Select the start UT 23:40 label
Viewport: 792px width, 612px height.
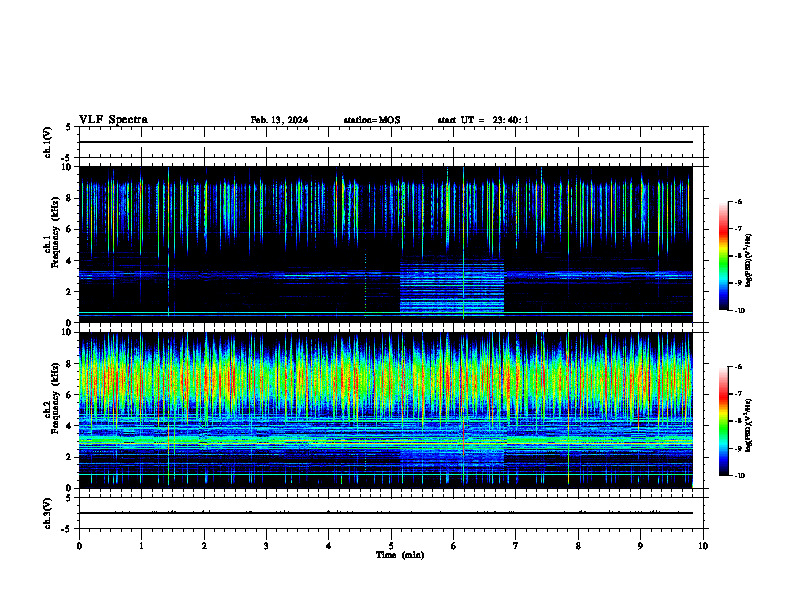click(x=483, y=120)
